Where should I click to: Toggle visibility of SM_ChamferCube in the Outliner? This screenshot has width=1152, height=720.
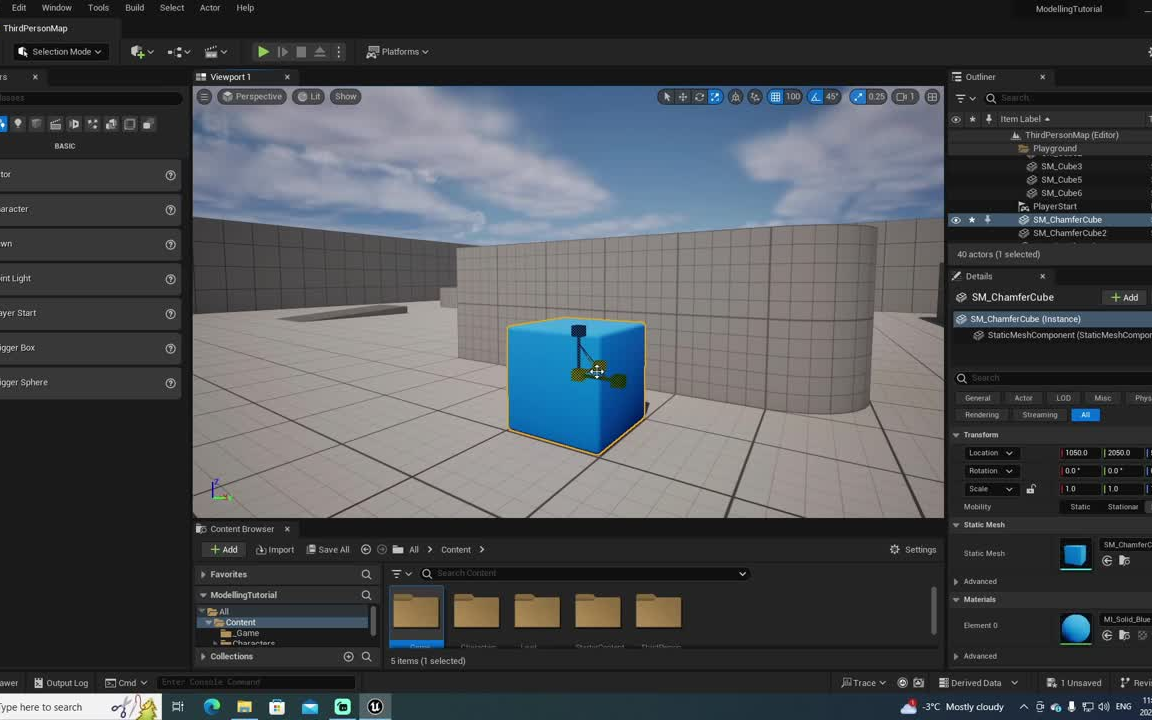click(x=956, y=219)
